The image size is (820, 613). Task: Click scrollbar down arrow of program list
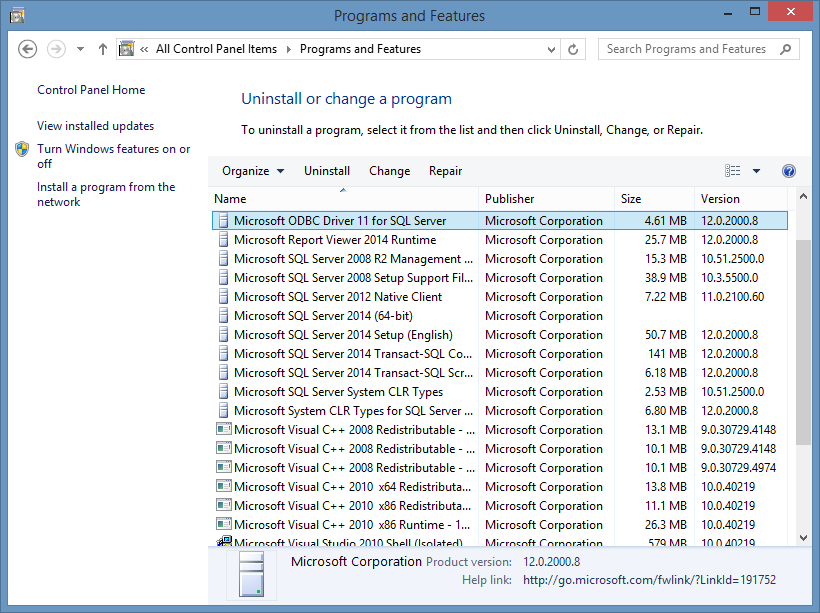[804, 537]
